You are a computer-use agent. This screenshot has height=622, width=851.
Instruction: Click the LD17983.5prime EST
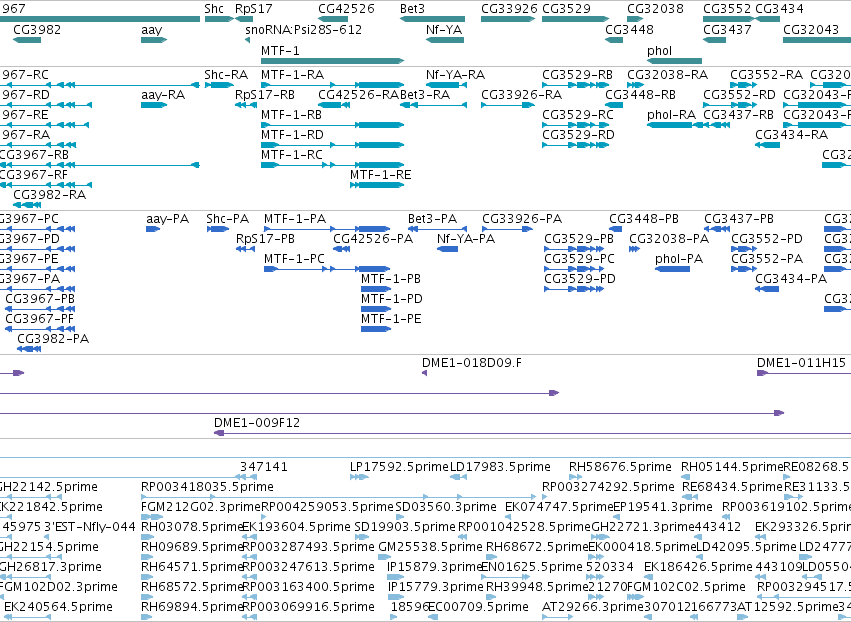point(459,477)
